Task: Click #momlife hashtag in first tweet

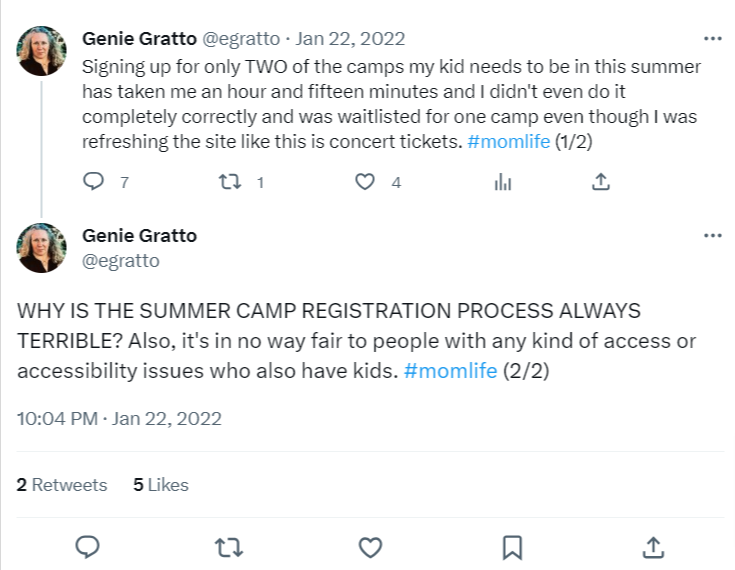Action: pos(508,141)
